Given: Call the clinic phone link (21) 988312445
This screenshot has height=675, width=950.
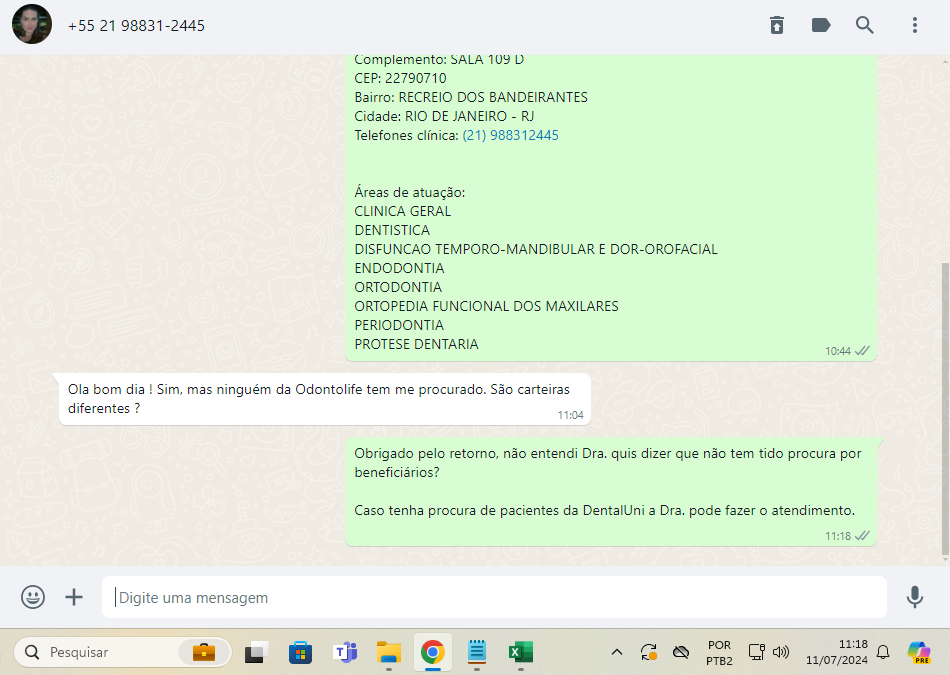Looking at the screenshot, I should (510, 135).
